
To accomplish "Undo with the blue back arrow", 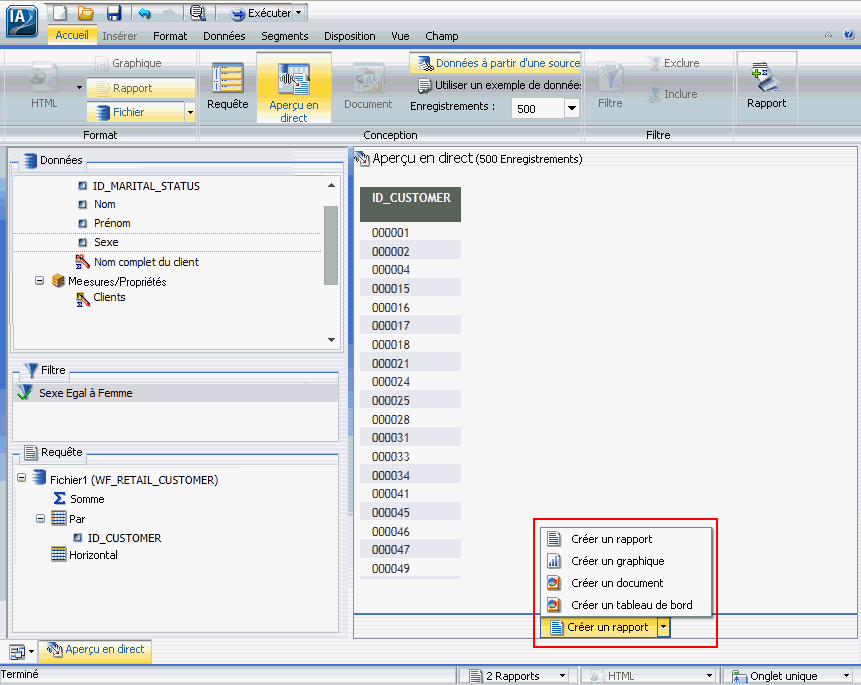I will coord(144,13).
